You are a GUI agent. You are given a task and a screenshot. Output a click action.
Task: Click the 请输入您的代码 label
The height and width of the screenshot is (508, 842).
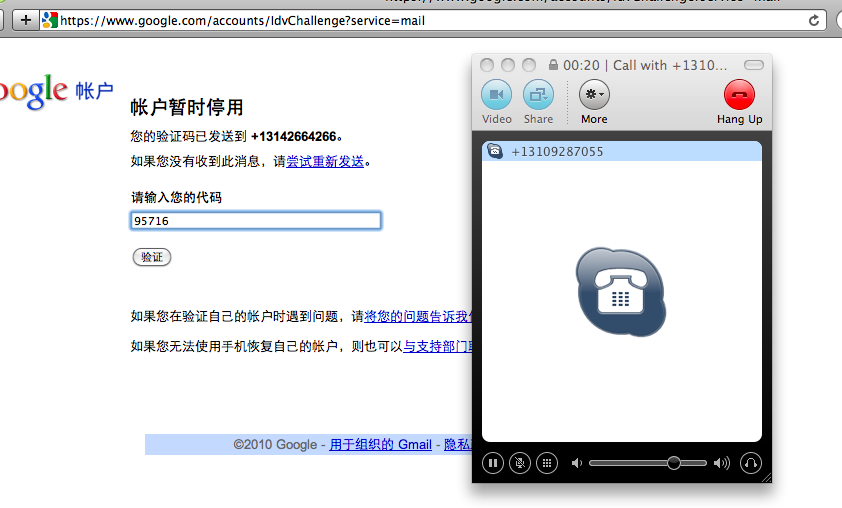176,197
